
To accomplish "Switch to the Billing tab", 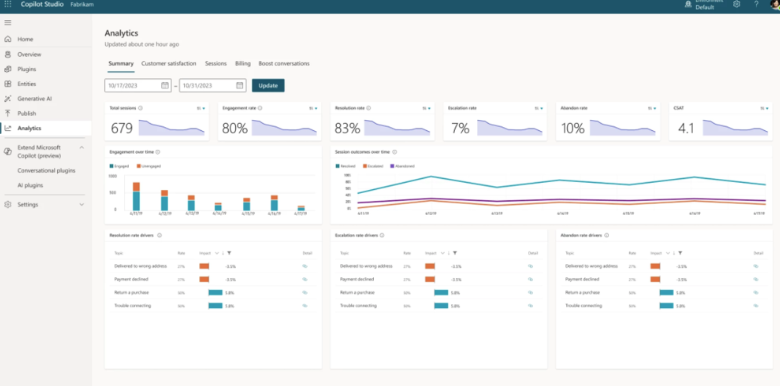I will click(243, 64).
